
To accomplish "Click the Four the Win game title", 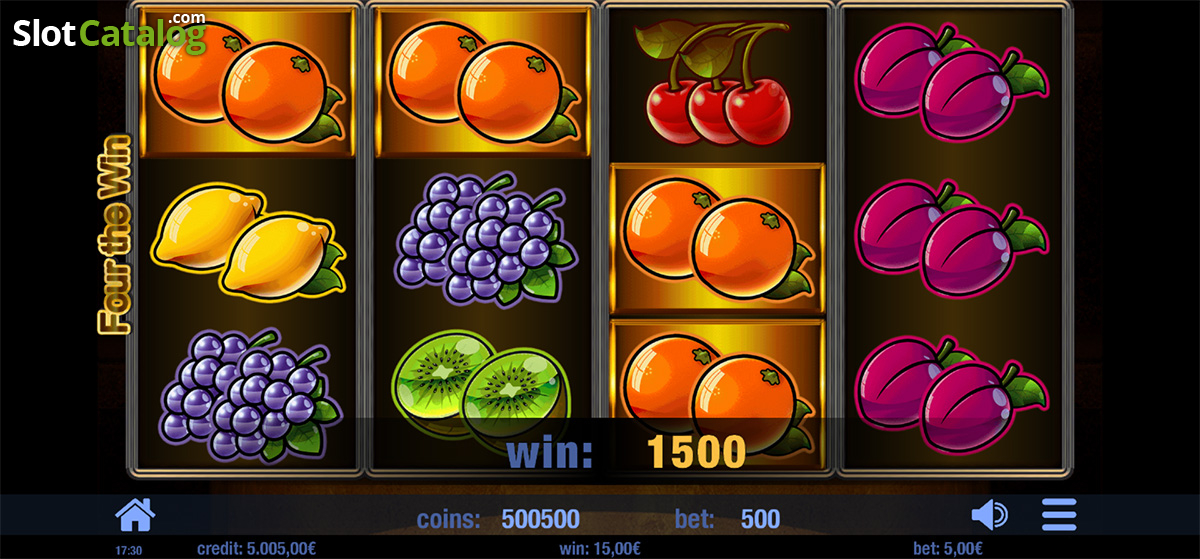I will tap(114, 234).
